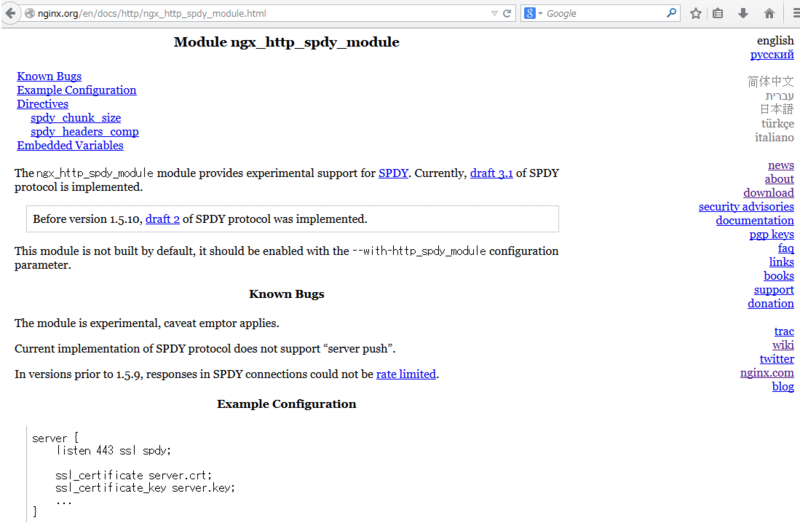Image resolution: width=800 pixels, height=523 pixels.
Task: Follow the rate limited link
Action: tap(406, 374)
